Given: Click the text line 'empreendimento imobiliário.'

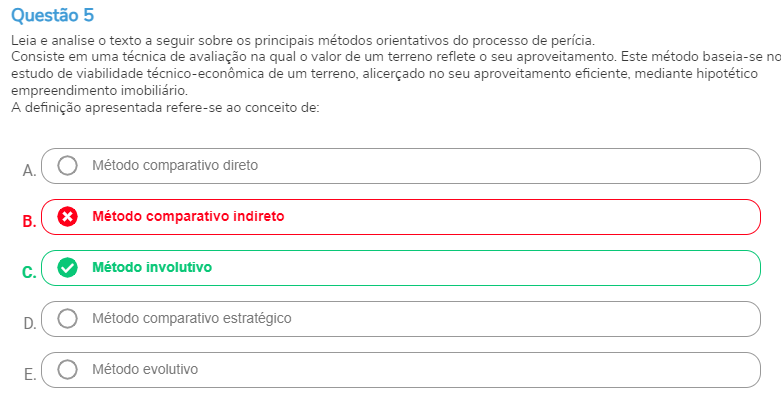Looking at the screenshot, I should [x=100, y=91].
